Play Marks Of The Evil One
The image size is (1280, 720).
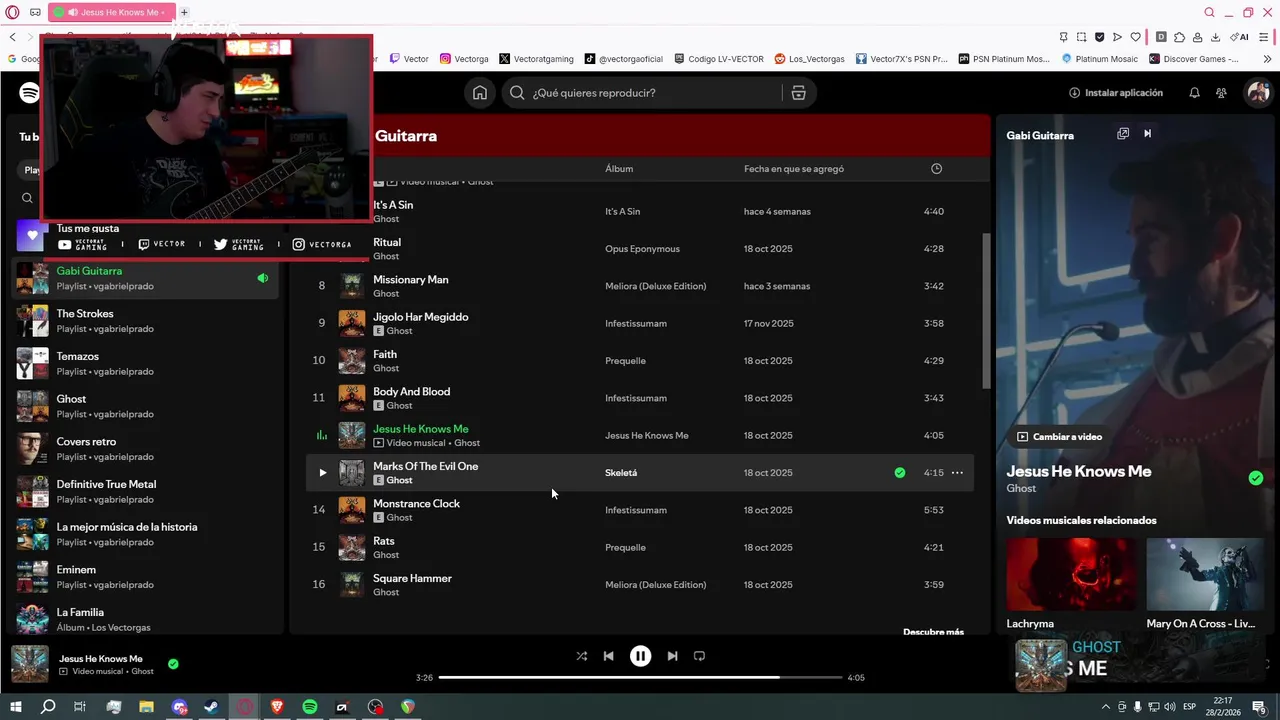pos(322,473)
